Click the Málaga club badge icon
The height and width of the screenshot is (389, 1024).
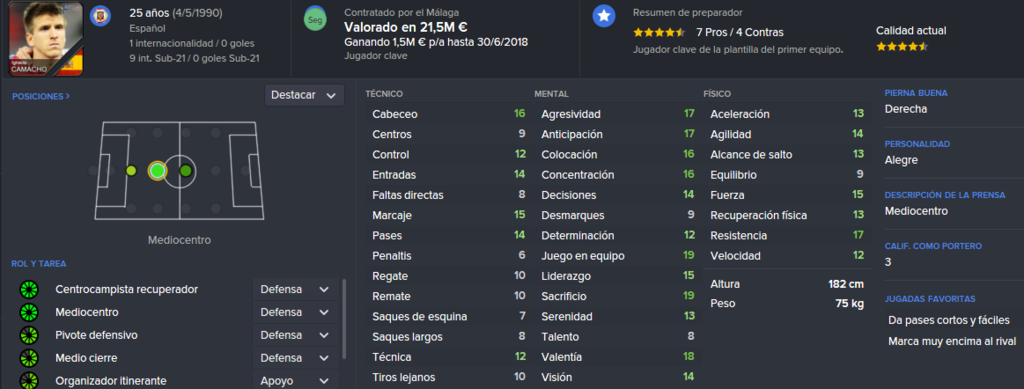(x=101, y=14)
